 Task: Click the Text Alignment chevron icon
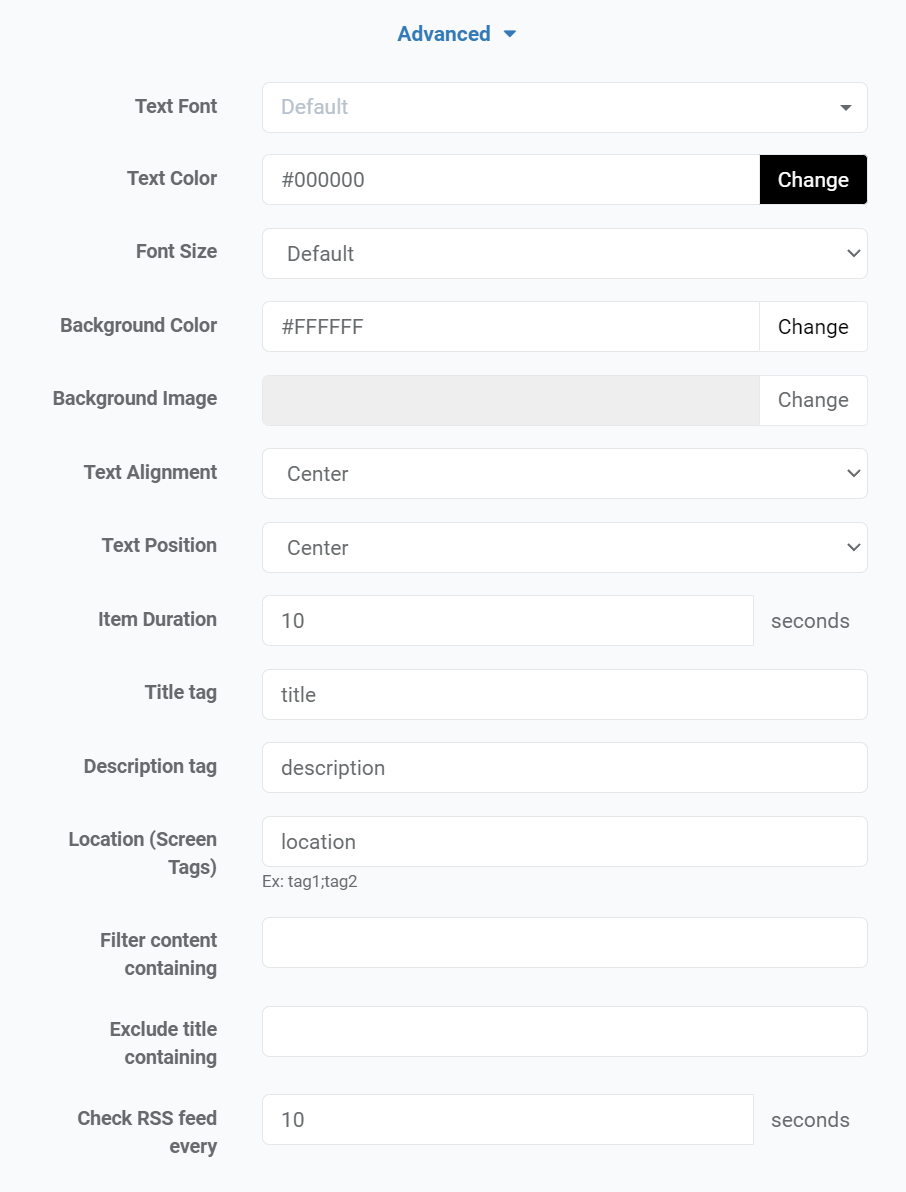854,474
